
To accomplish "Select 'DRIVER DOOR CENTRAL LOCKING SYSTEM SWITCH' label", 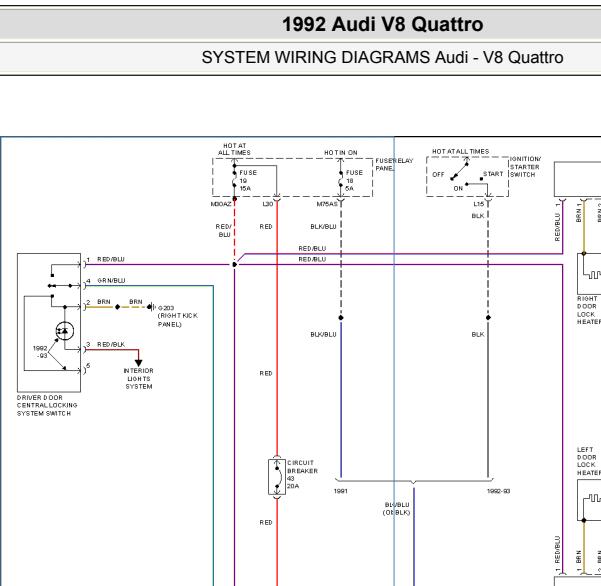I will click(x=47, y=405).
